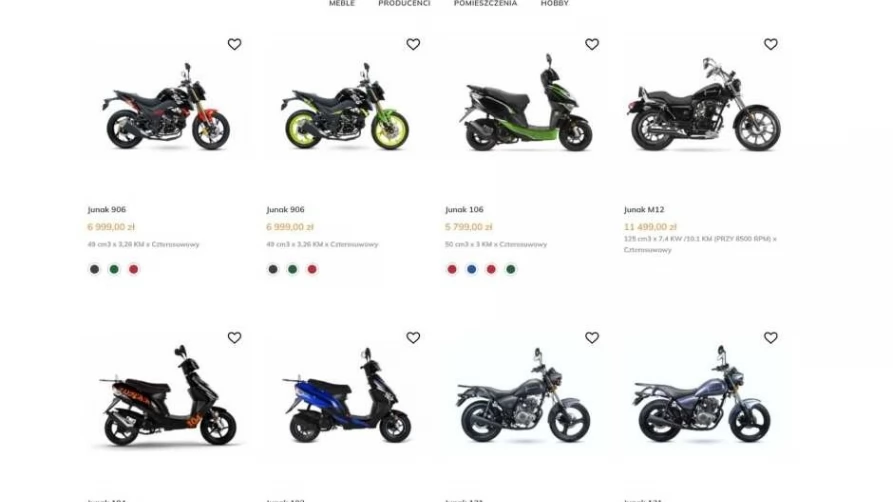The image size is (893, 502).
Task: Select blue color for Junak 106
Action: (x=472, y=269)
